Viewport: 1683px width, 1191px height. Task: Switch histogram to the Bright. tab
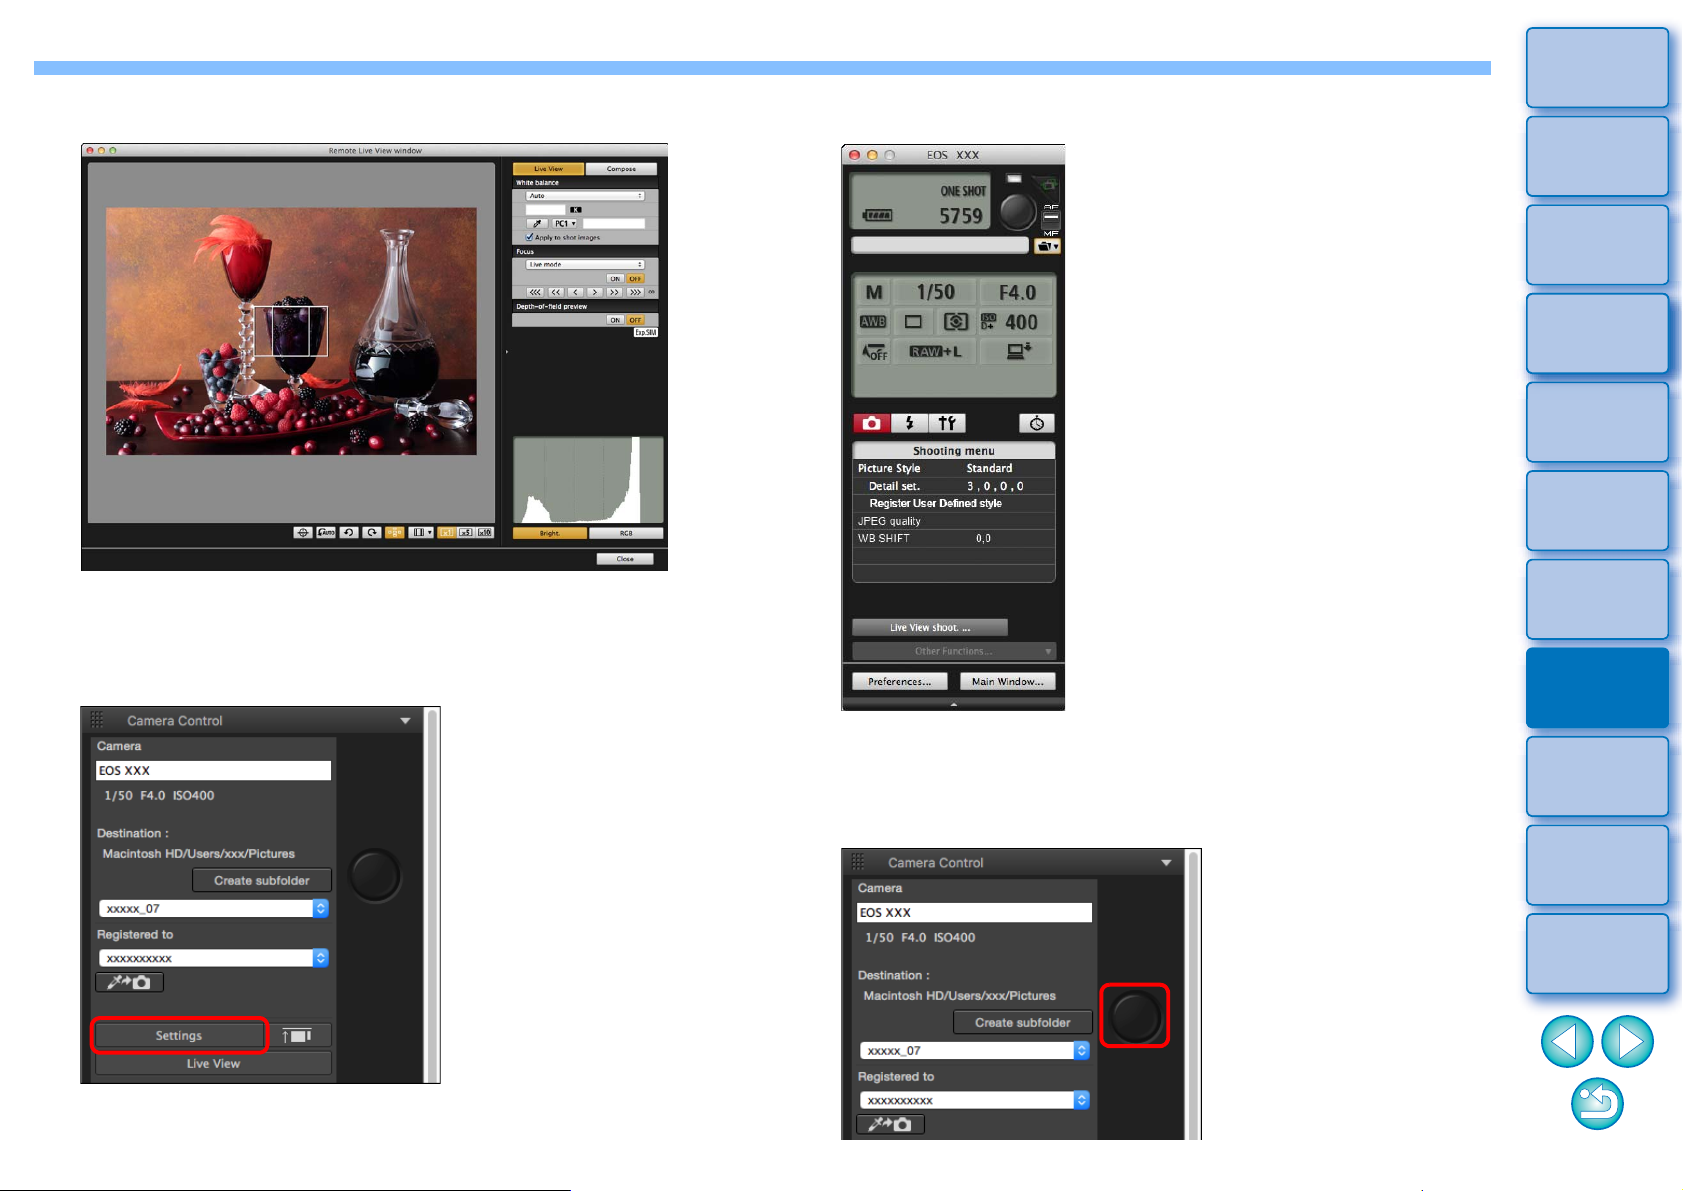point(549,533)
